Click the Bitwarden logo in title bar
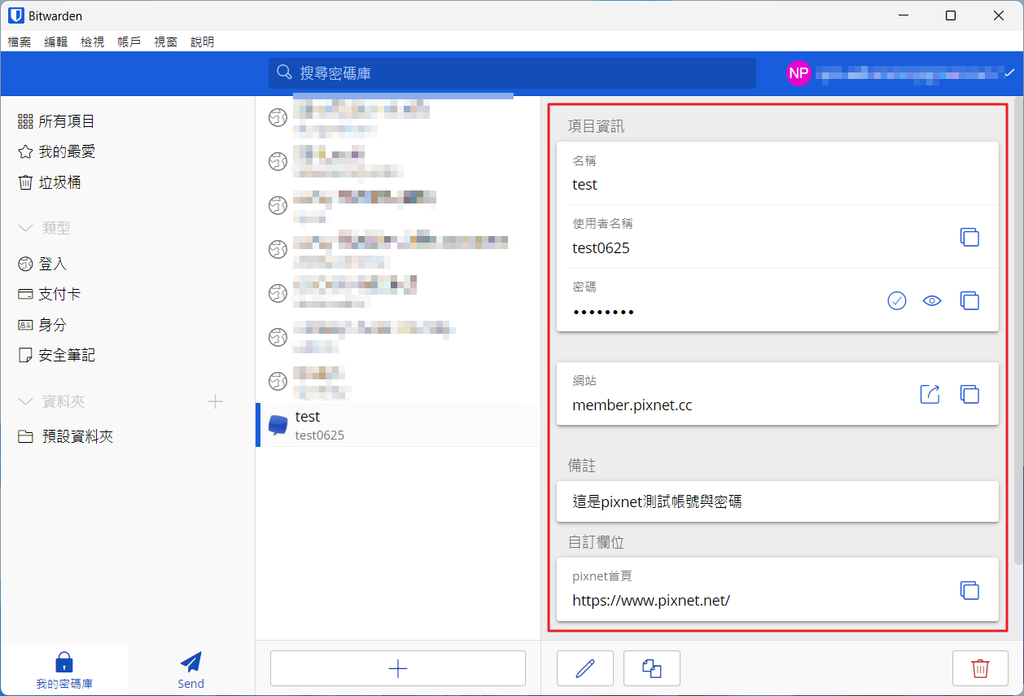Viewport: 1024px width, 696px height. click(x=16, y=15)
